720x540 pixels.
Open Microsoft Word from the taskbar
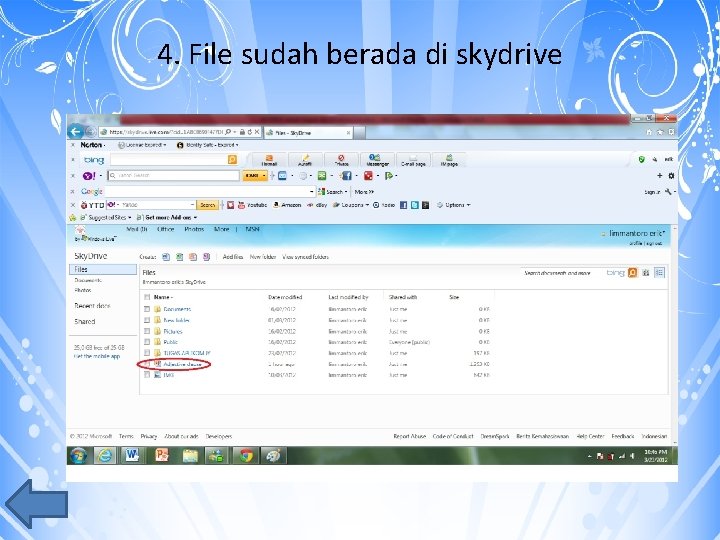pyautogui.click(x=132, y=456)
